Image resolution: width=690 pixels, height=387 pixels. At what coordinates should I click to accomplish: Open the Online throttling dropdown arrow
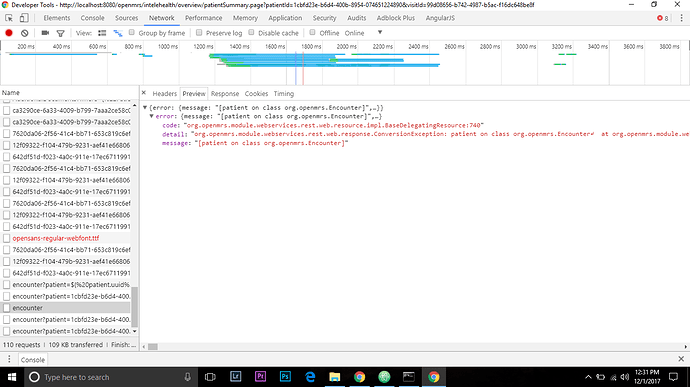pos(380,33)
